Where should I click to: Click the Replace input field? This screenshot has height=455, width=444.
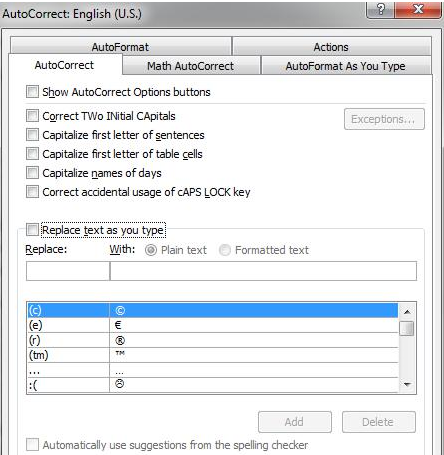[68, 271]
